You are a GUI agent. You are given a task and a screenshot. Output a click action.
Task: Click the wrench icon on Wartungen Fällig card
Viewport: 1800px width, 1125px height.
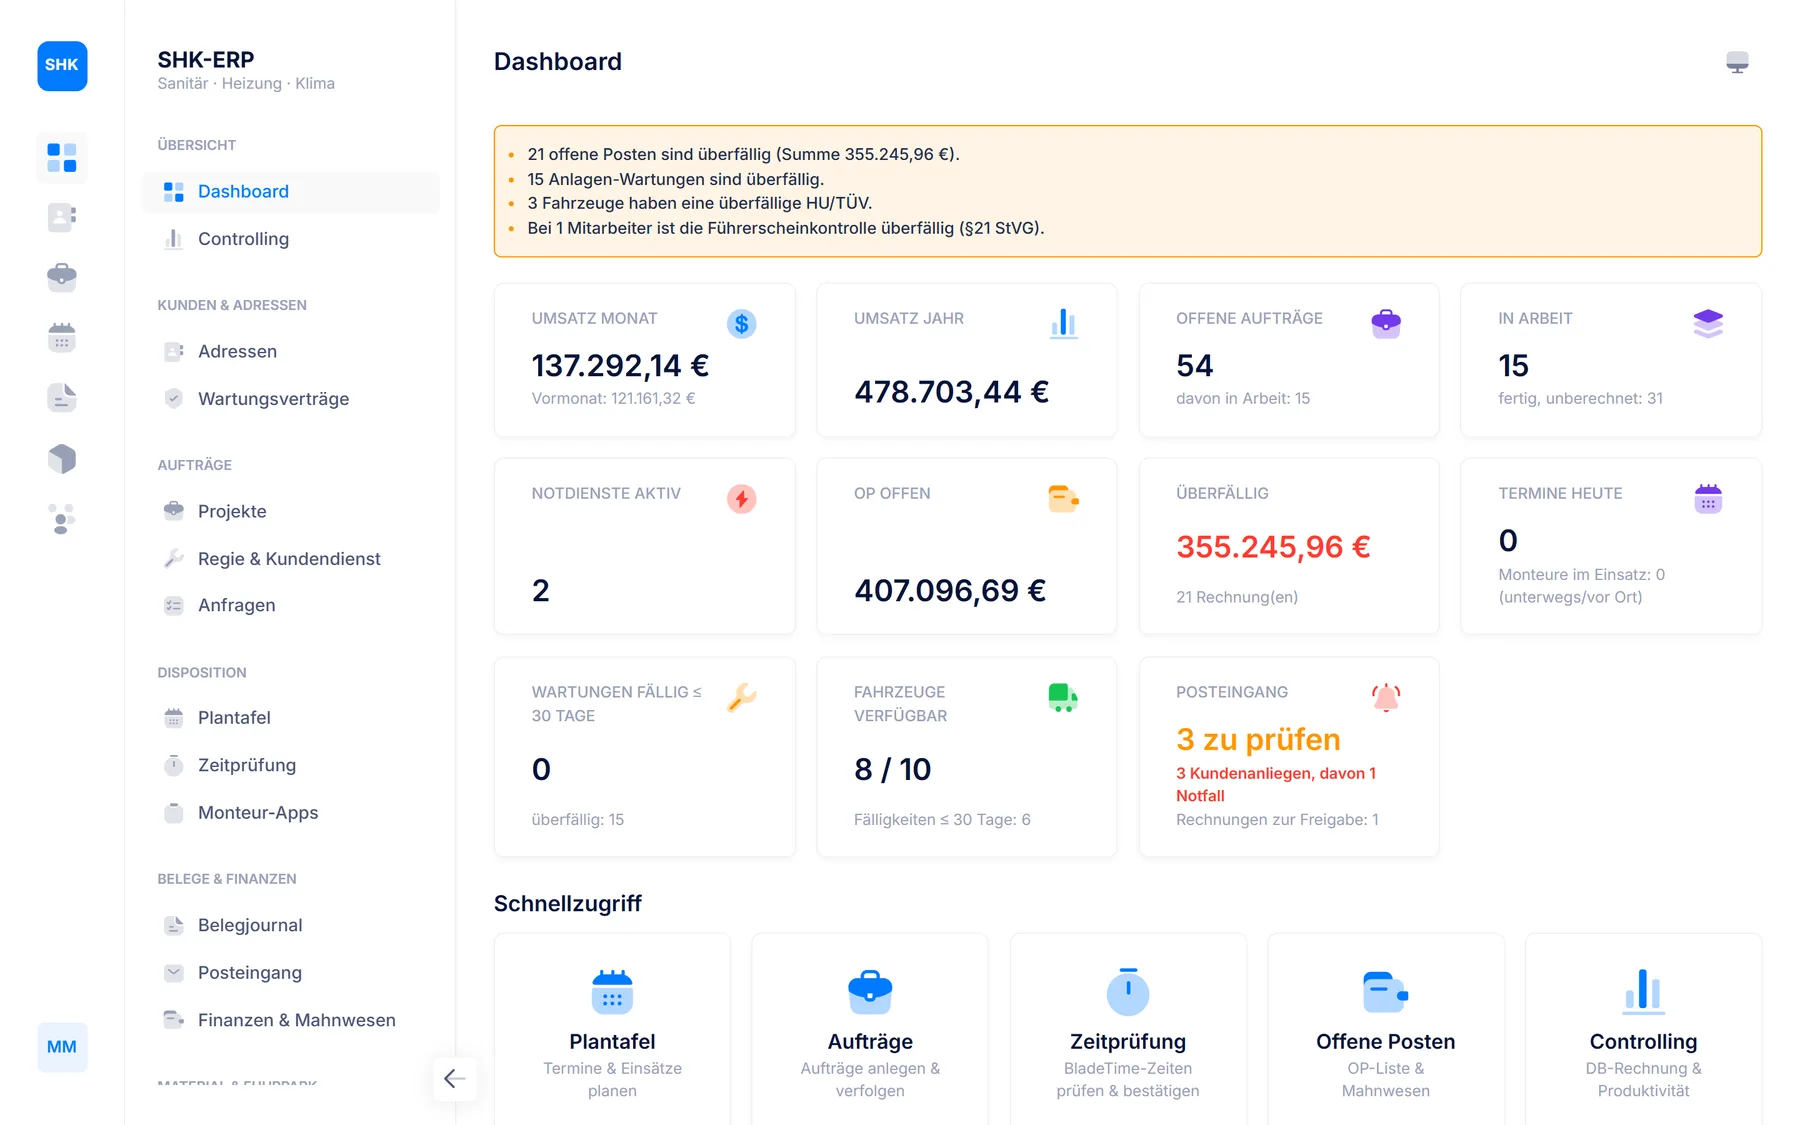pyautogui.click(x=741, y=697)
